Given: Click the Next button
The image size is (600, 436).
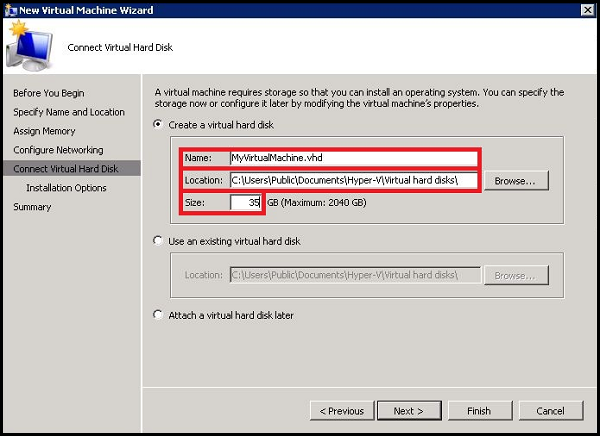Looking at the screenshot, I should [409, 411].
